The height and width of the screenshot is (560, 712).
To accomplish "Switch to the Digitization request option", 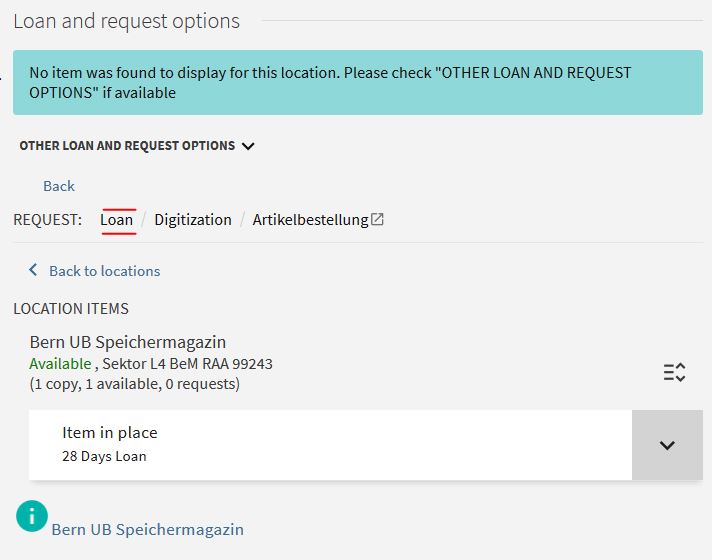I will click(x=193, y=220).
